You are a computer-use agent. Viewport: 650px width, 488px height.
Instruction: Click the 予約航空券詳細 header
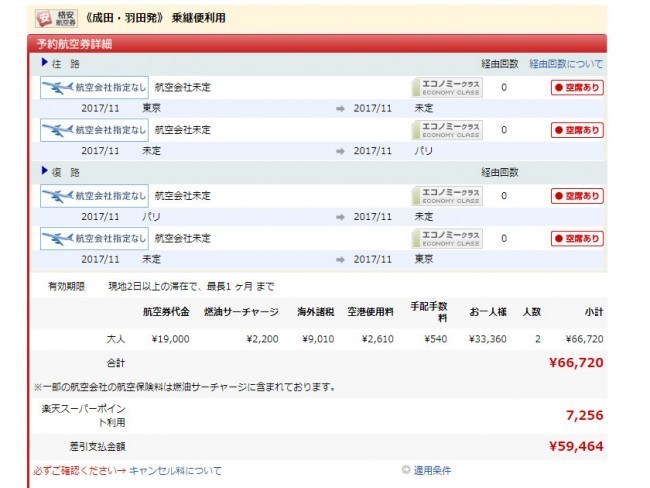point(317,44)
